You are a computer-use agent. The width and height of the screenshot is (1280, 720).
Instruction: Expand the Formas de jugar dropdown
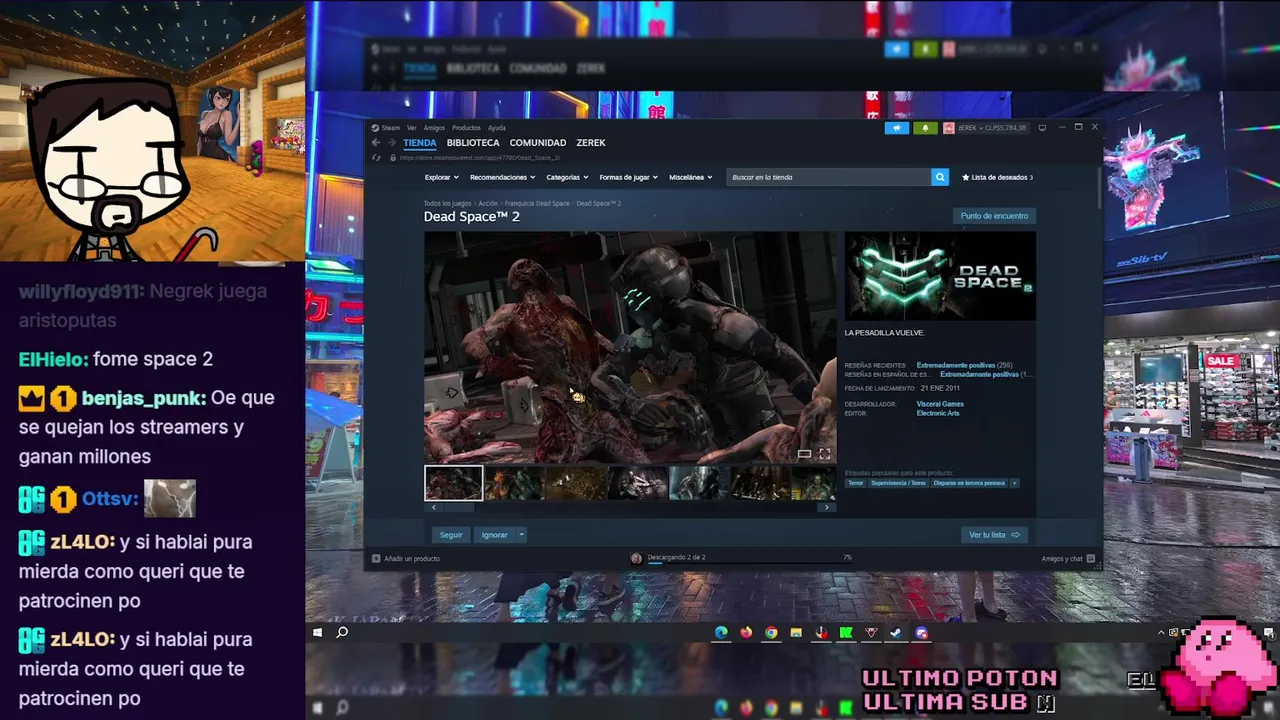click(628, 177)
